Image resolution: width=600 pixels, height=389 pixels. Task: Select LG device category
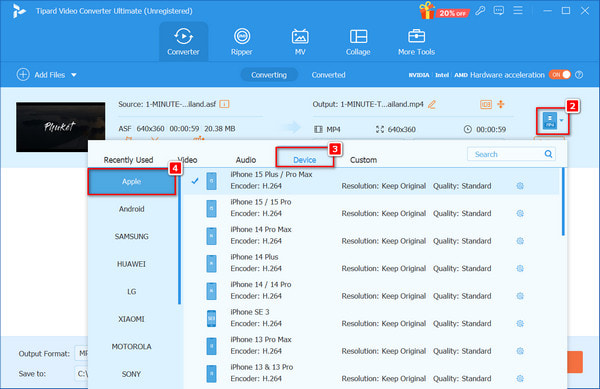tap(132, 291)
